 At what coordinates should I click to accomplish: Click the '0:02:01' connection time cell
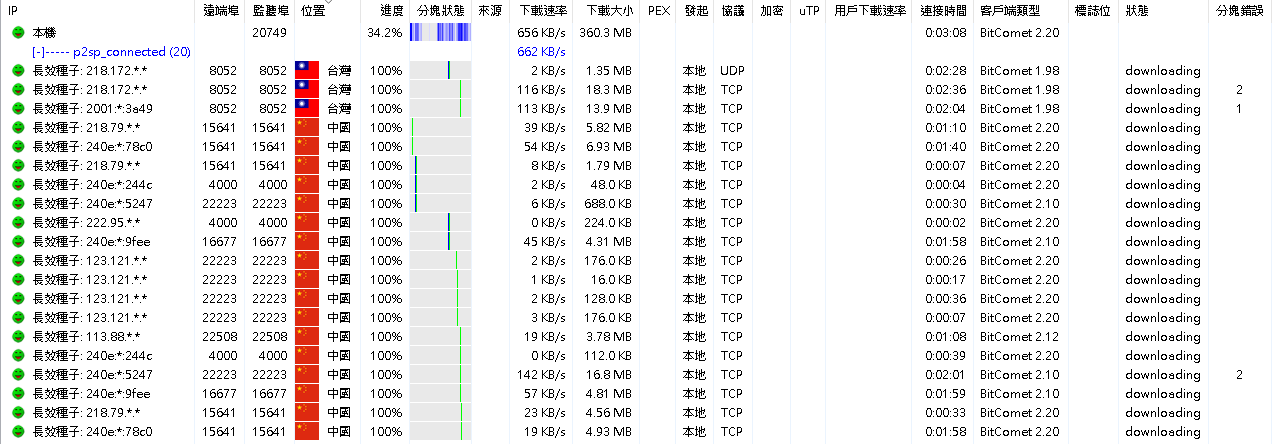[945, 375]
